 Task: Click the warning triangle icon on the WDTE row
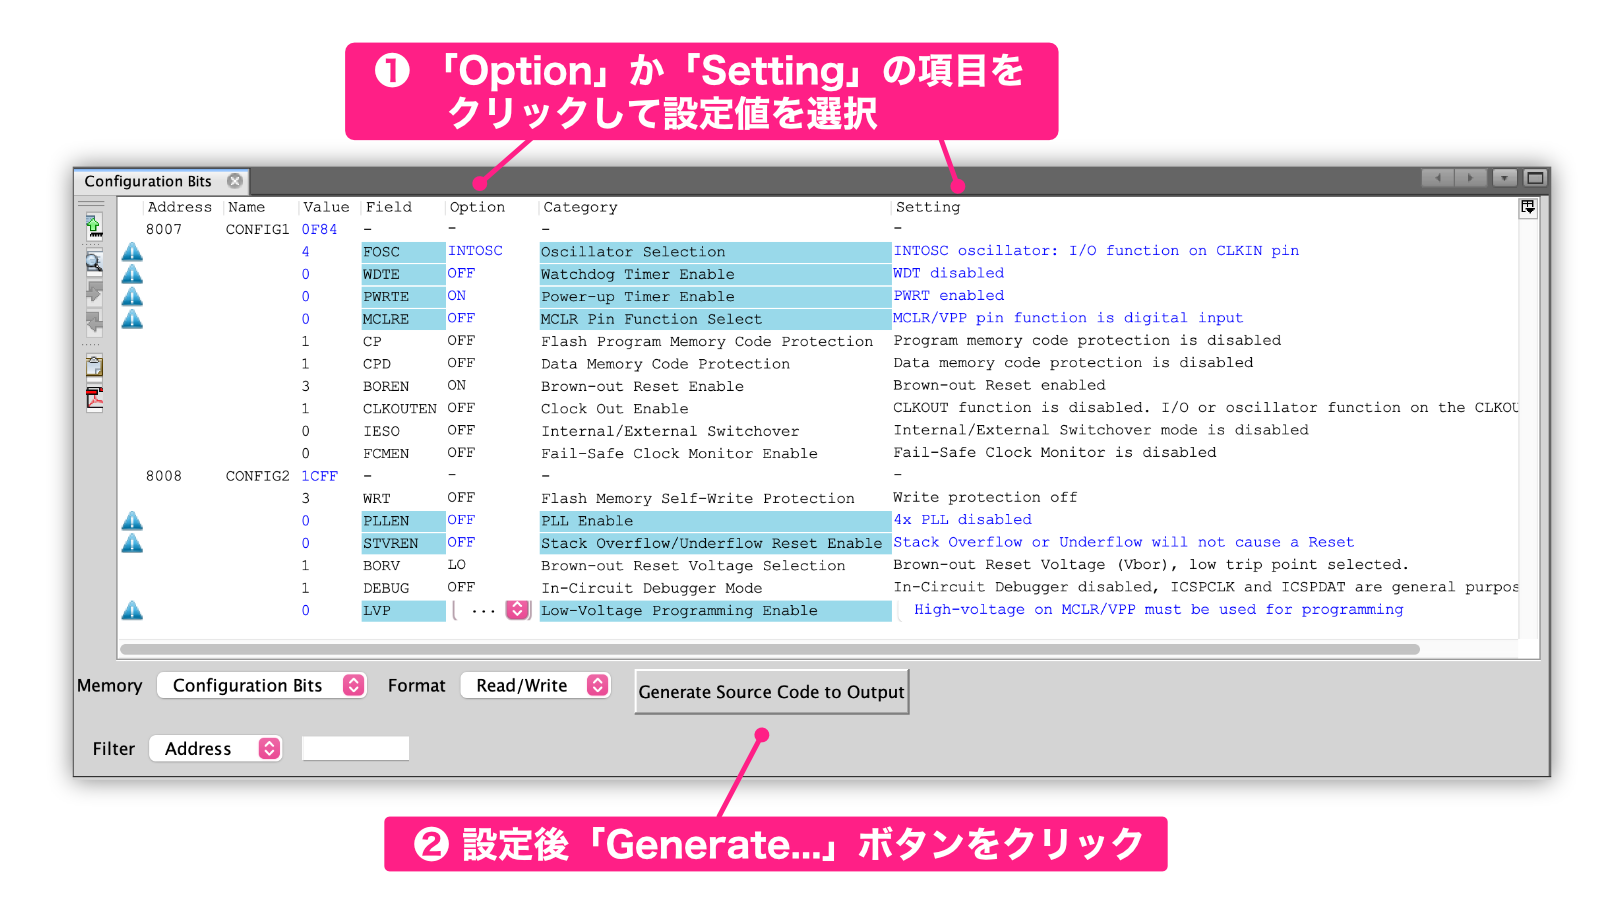click(132, 274)
